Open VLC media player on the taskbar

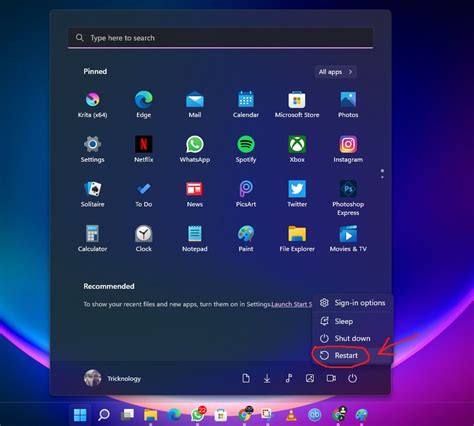(x=291, y=415)
